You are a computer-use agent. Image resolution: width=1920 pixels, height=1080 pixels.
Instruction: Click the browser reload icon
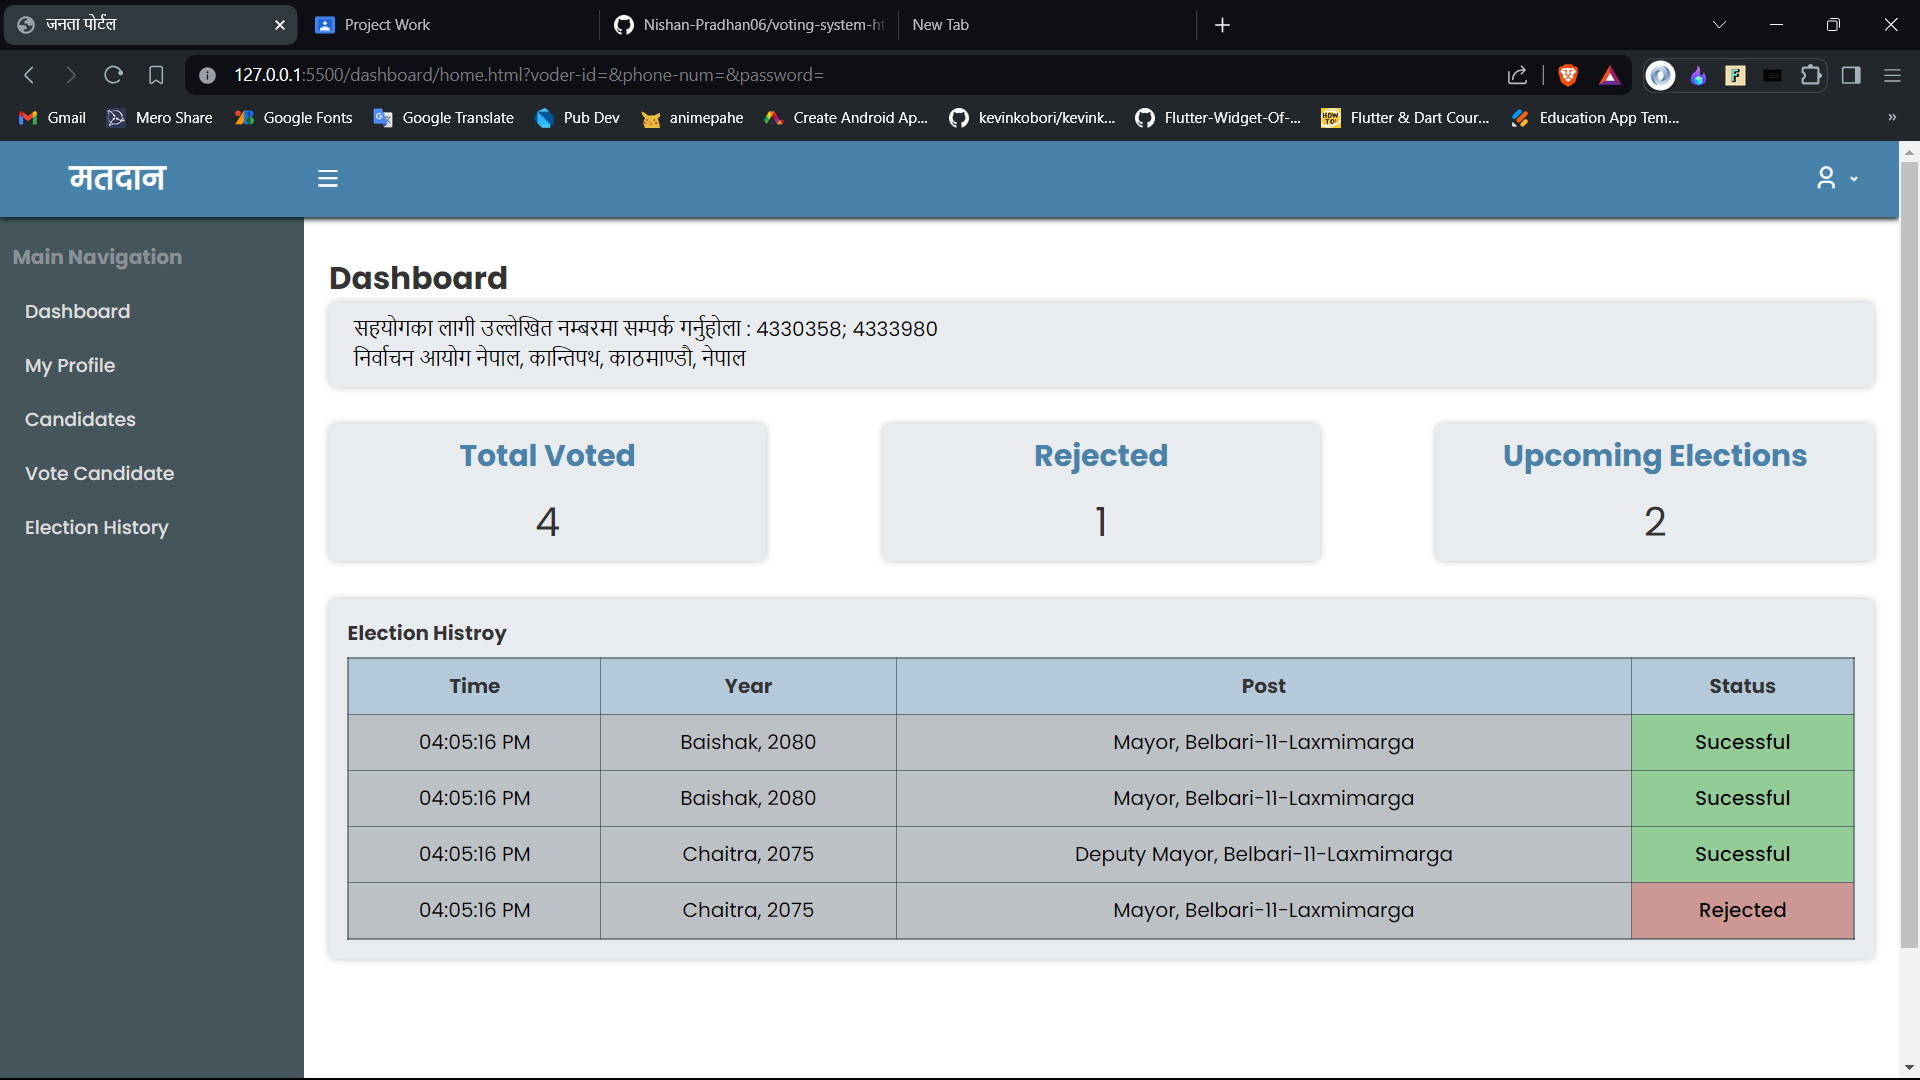pyautogui.click(x=113, y=75)
